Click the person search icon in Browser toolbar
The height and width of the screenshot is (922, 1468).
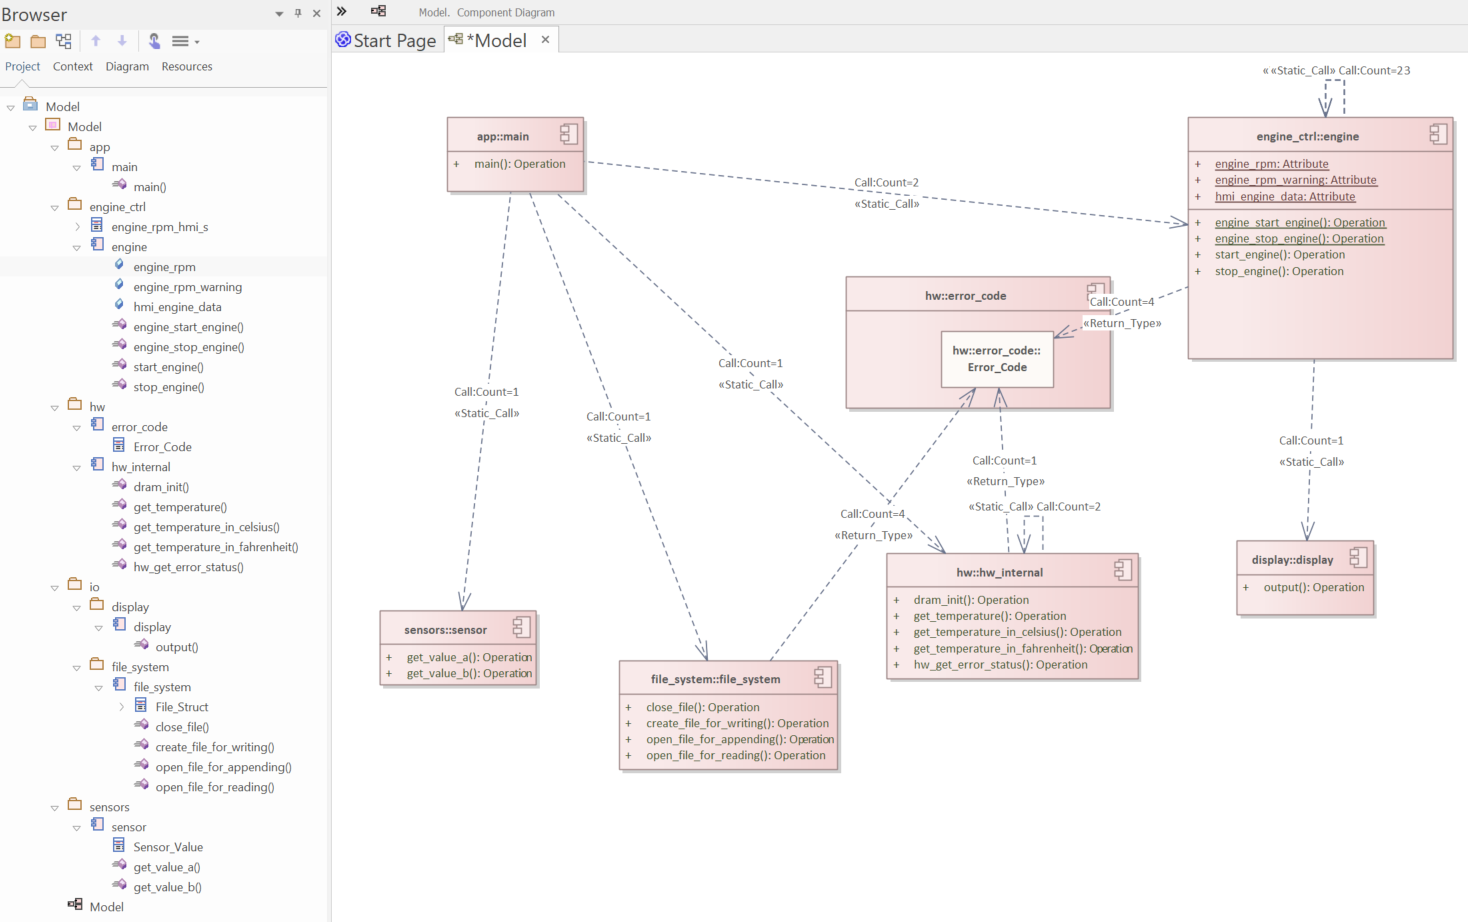154,41
